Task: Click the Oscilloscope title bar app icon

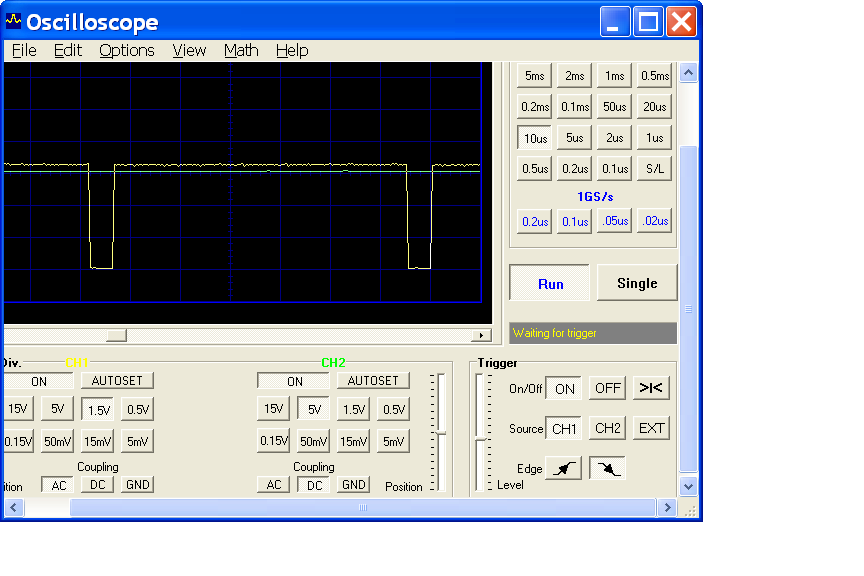Action: click(13, 21)
